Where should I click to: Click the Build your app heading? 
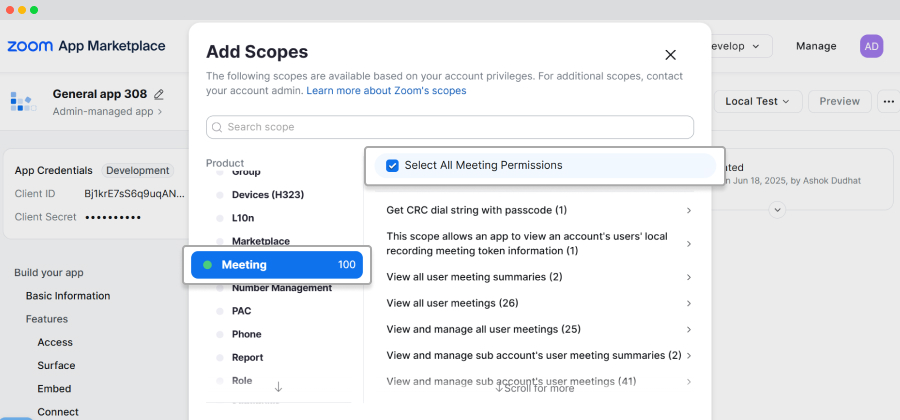(49, 273)
